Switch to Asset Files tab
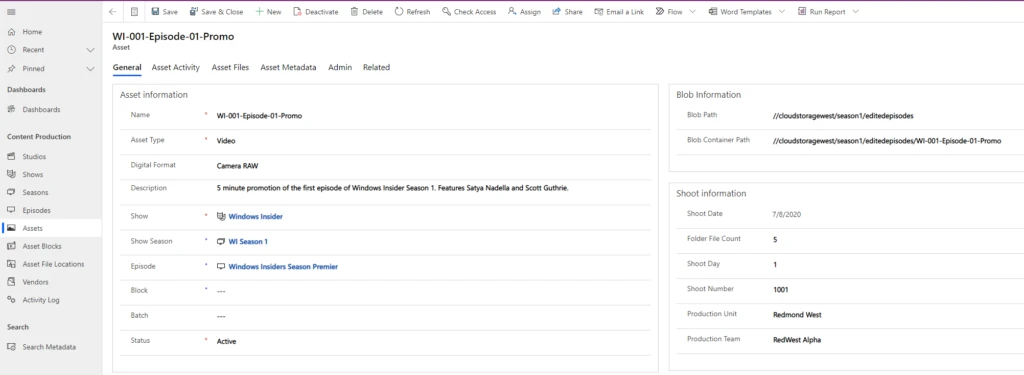This screenshot has width=1024, height=375. 230,67
